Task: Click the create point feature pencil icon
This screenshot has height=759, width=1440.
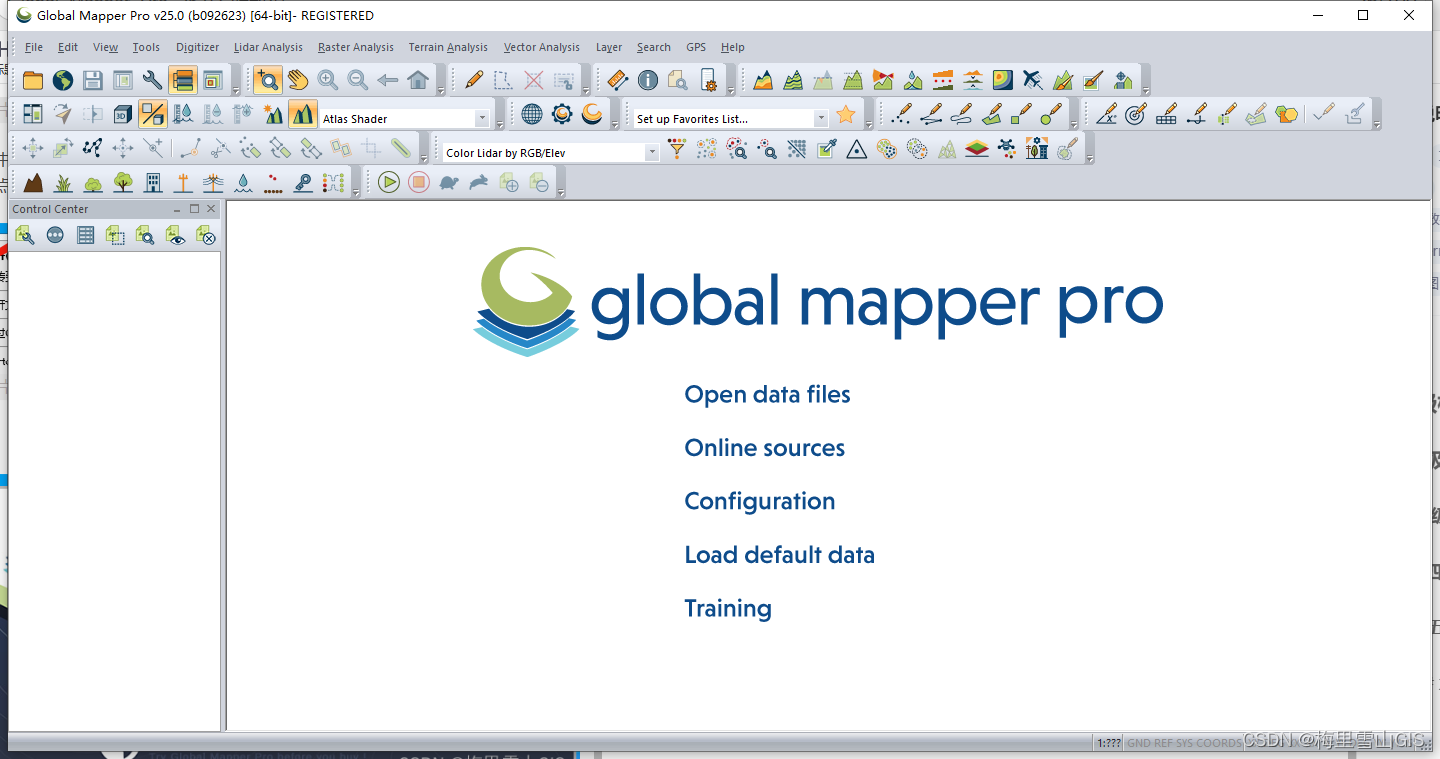Action: [901, 114]
